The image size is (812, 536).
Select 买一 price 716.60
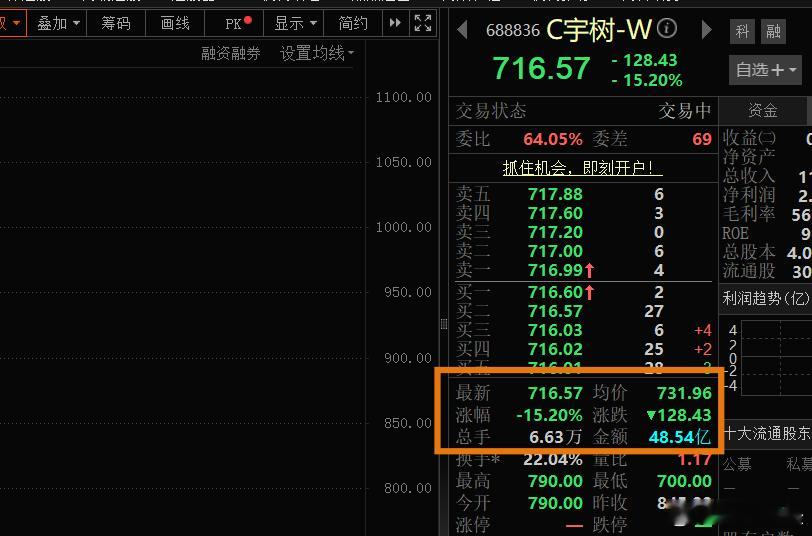(x=555, y=293)
